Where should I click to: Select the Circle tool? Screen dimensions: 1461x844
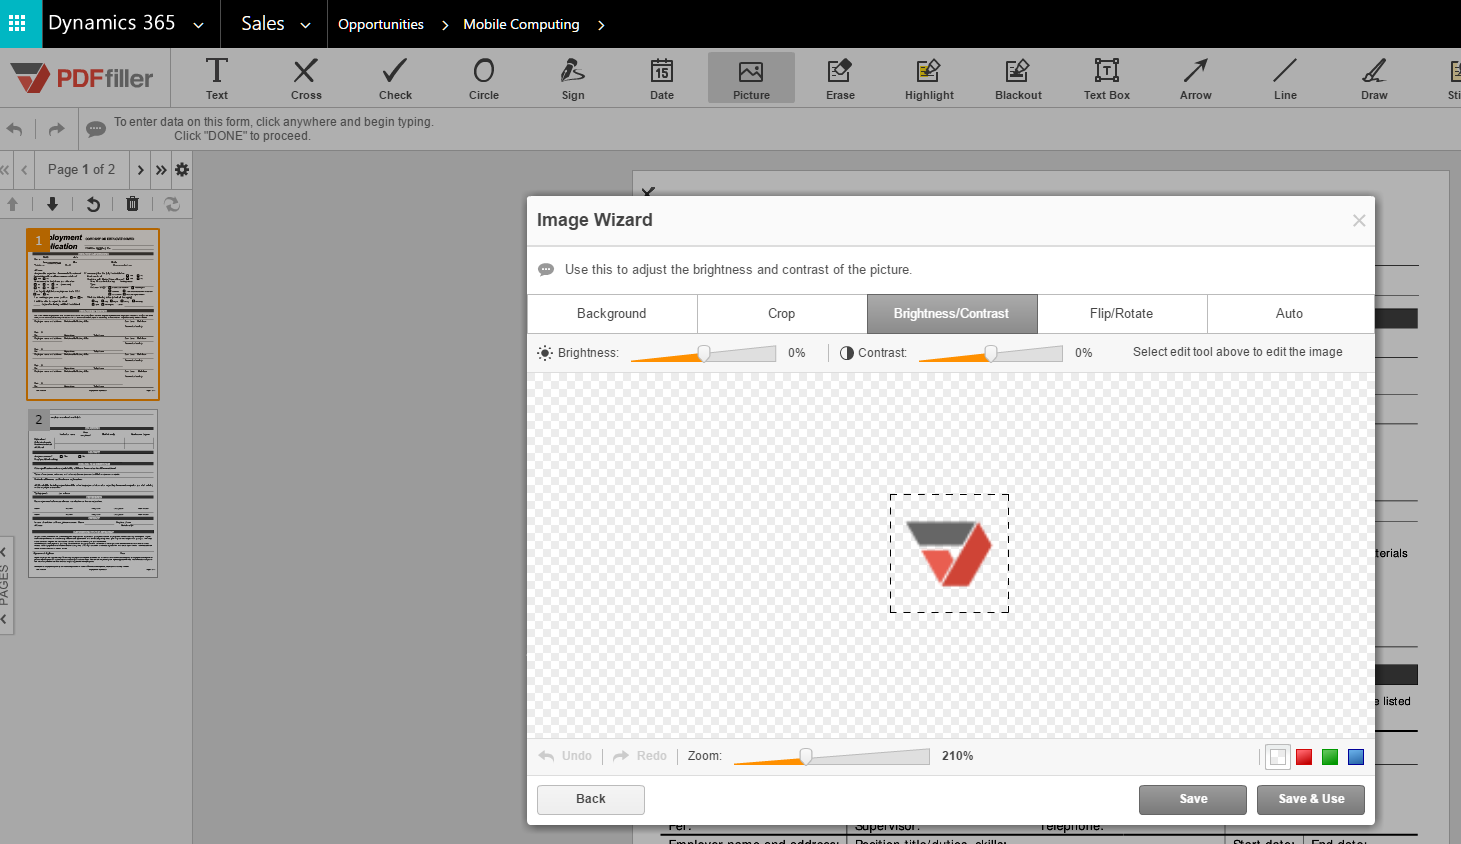pos(484,78)
